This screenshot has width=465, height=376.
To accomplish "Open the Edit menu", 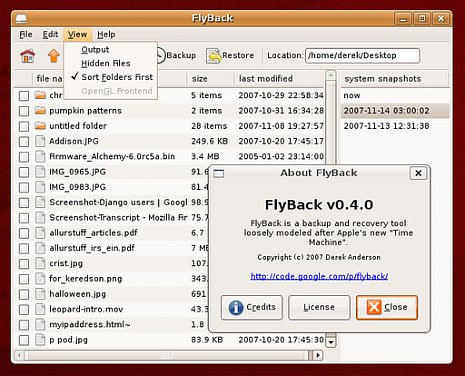I will [x=50, y=34].
